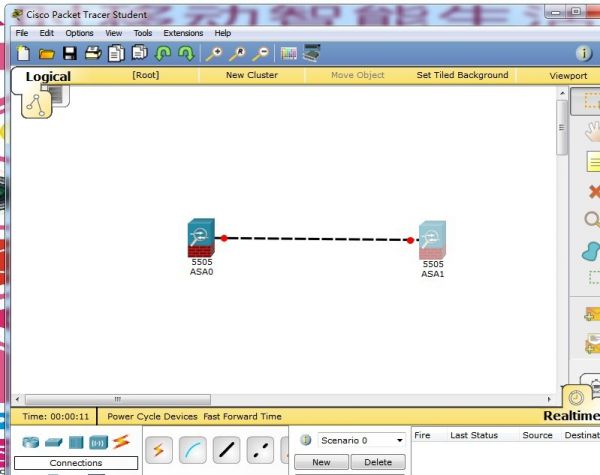This screenshot has height=475, width=600.
Task: Open the drawing palette icon
Action: point(289,53)
